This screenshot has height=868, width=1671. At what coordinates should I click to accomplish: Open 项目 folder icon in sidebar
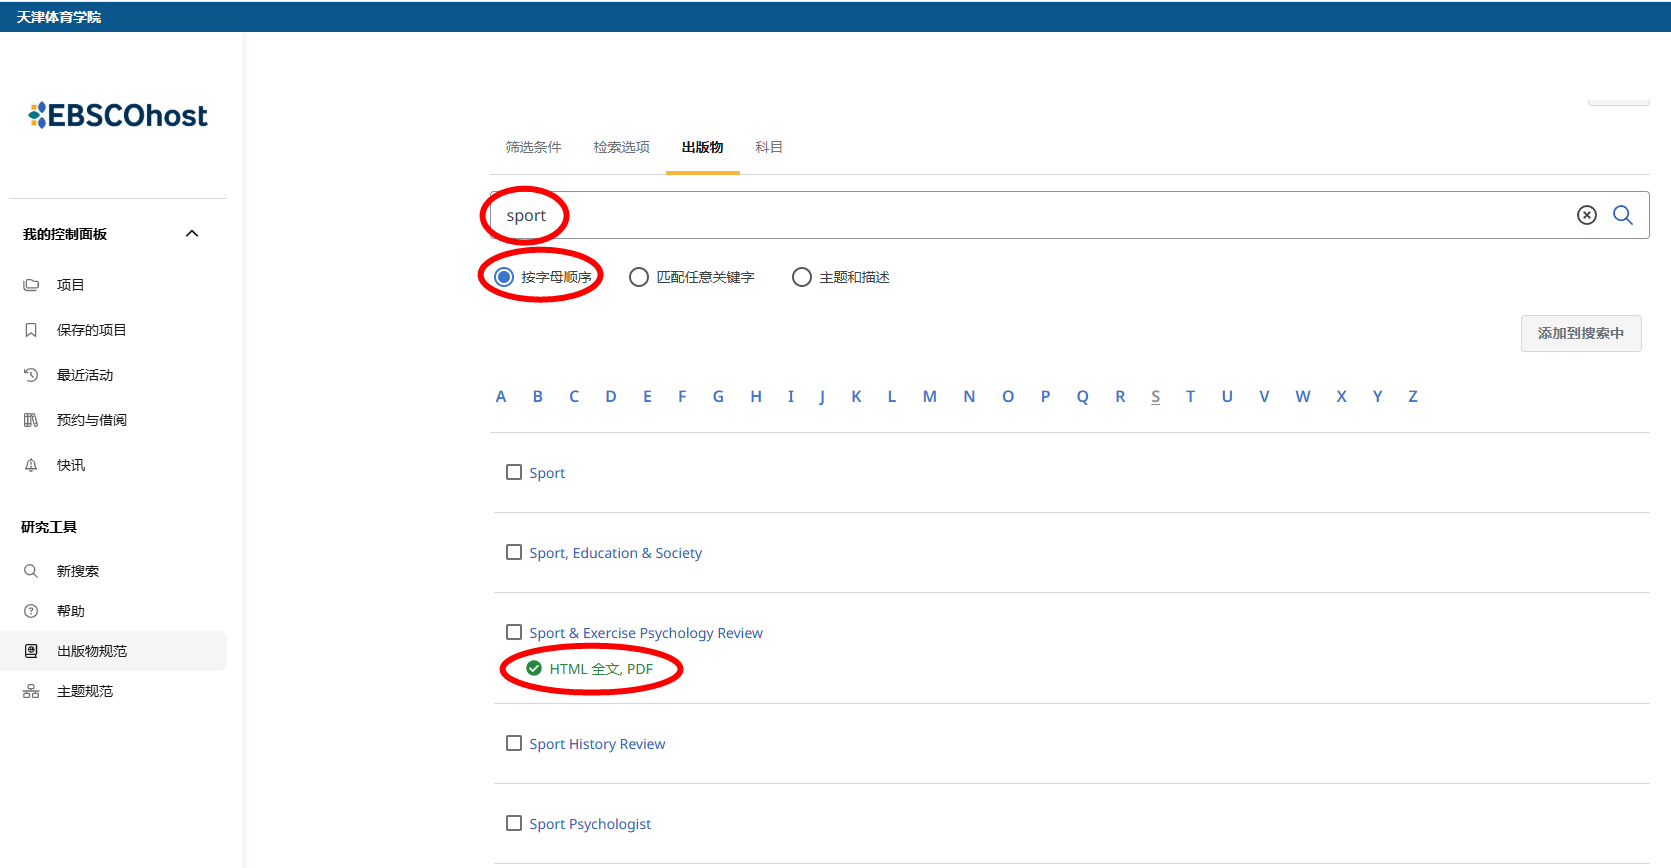point(31,285)
